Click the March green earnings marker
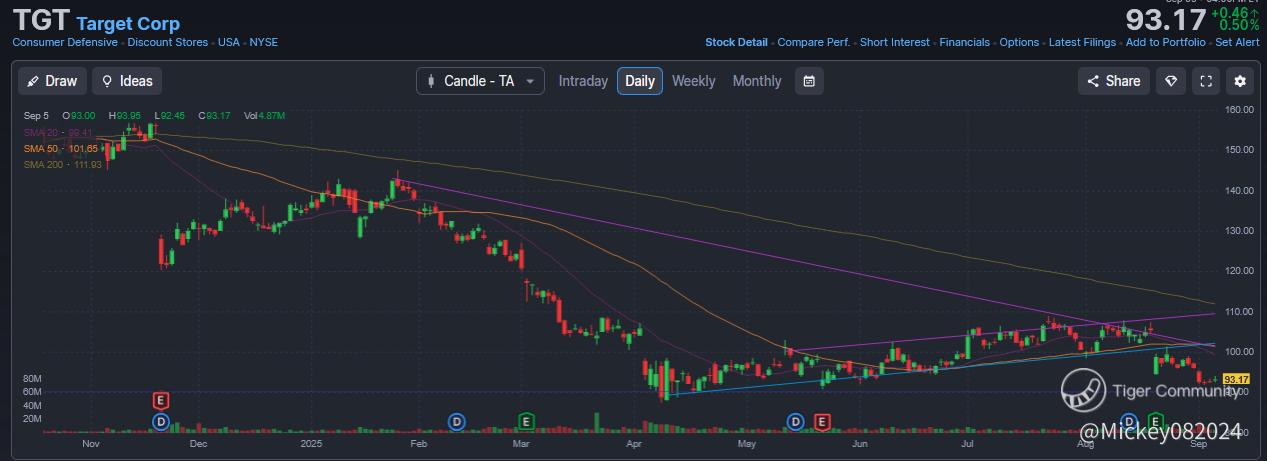The image size is (1267, 461). (525, 422)
